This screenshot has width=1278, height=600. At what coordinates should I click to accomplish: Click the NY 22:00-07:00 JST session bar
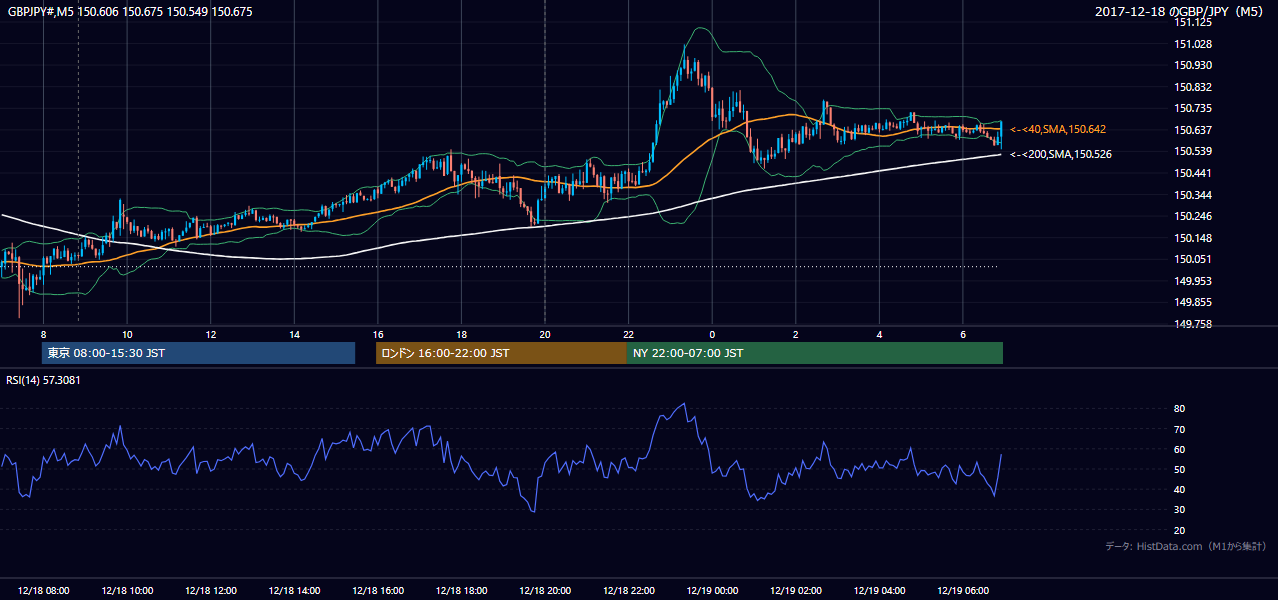point(815,353)
